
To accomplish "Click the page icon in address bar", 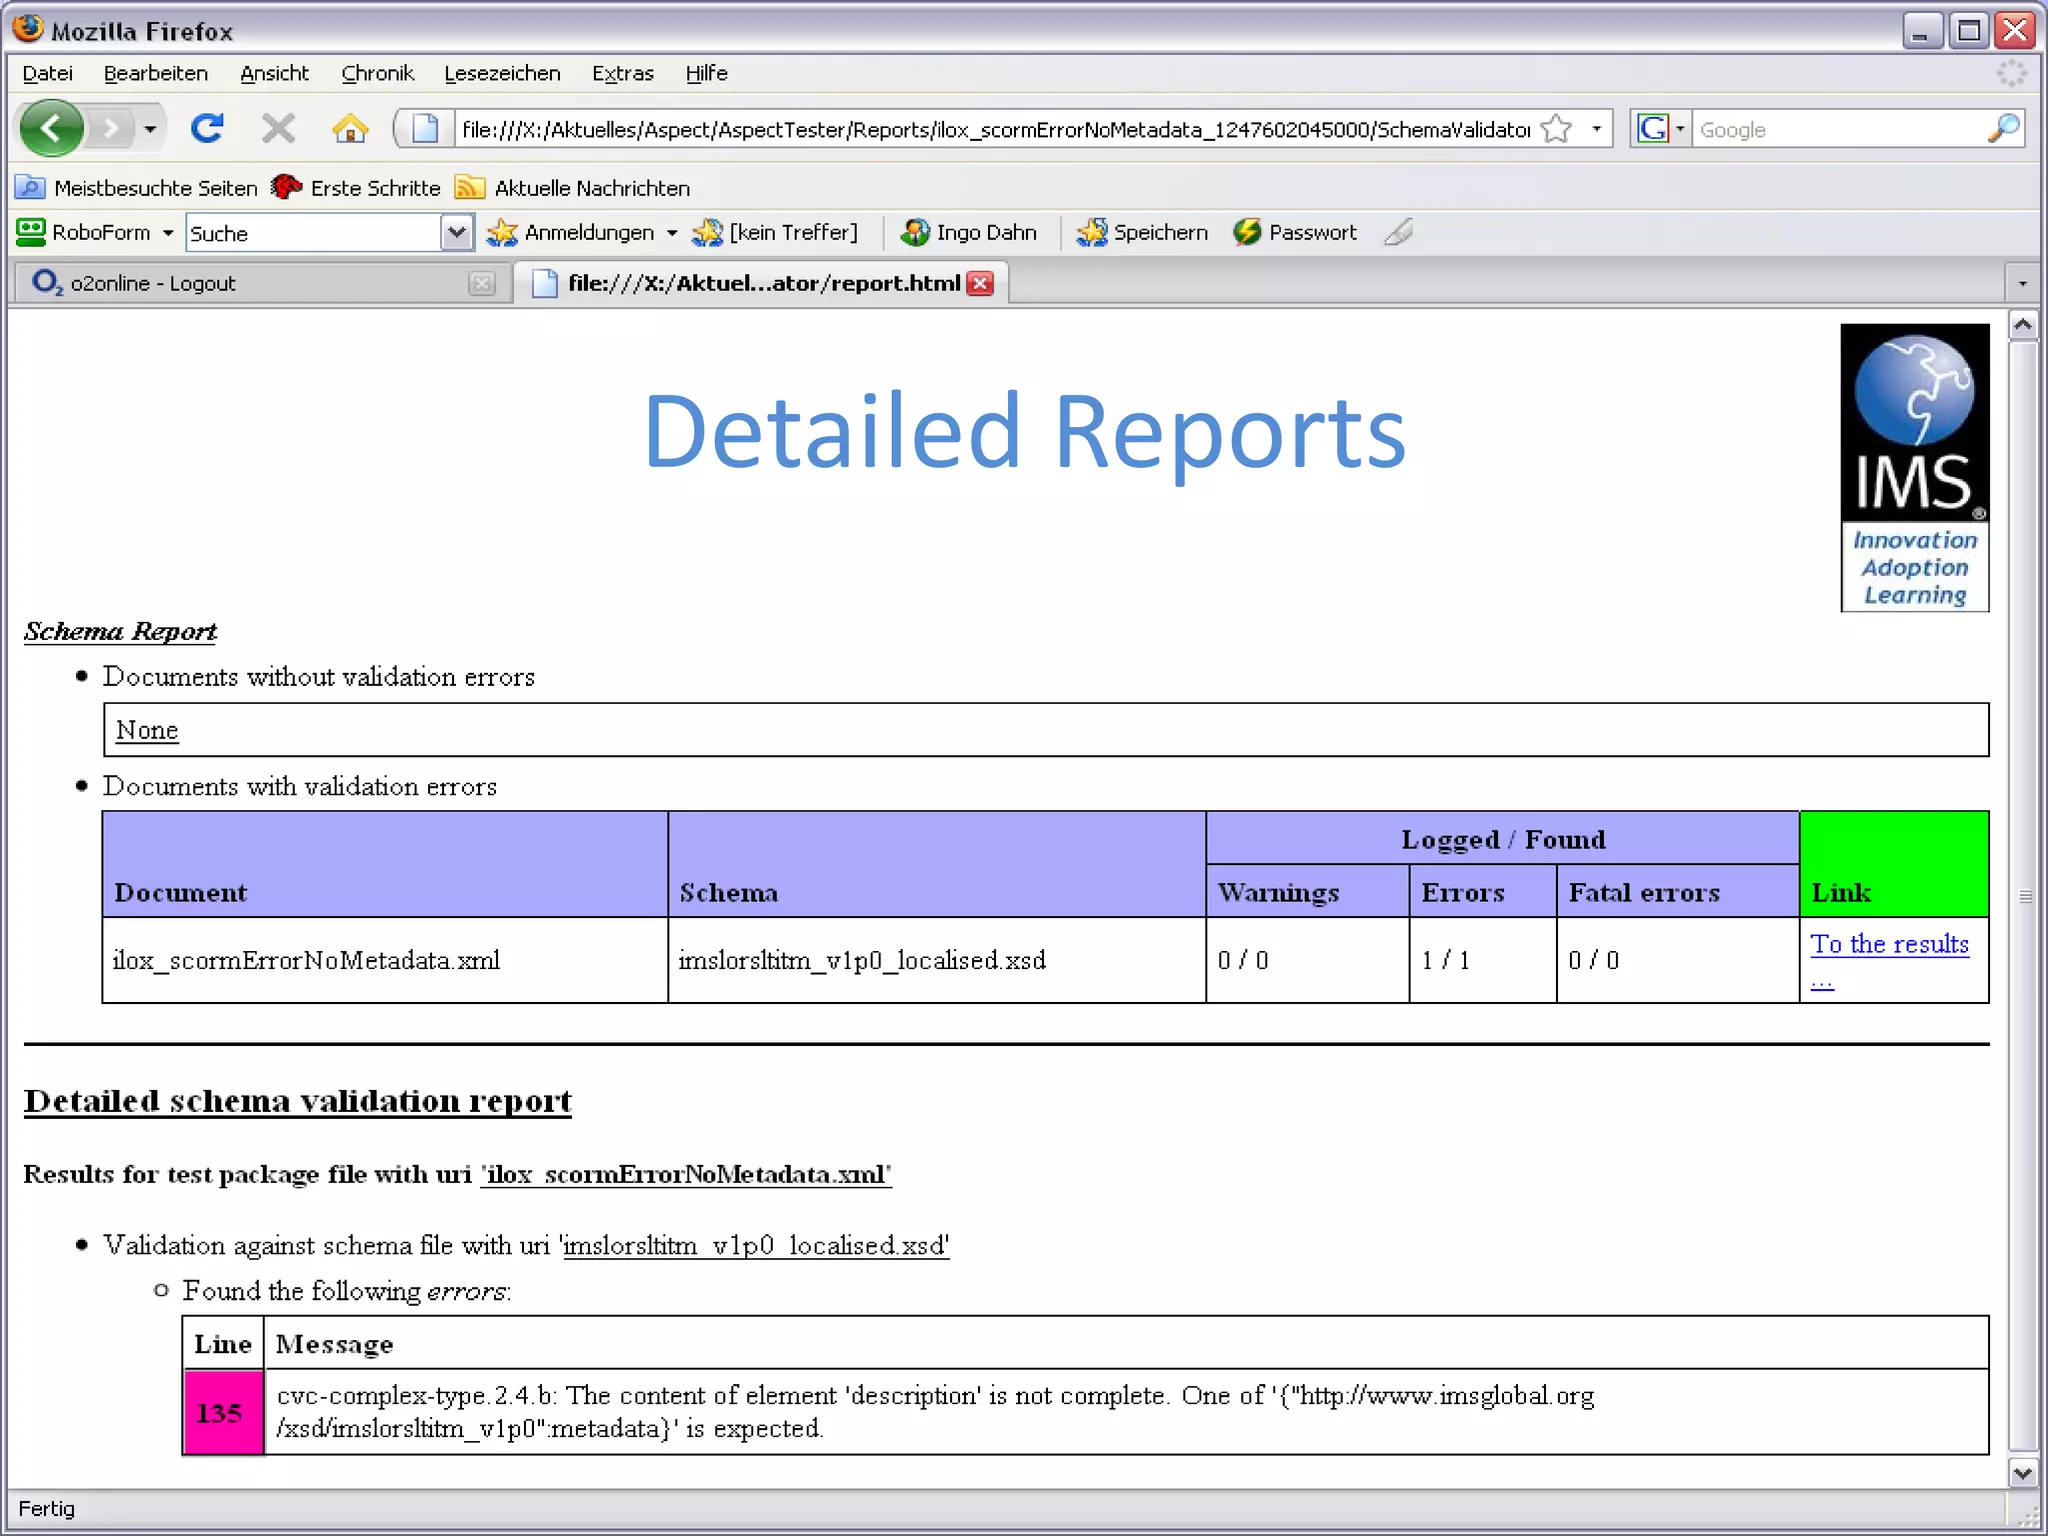I will pyautogui.click(x=426, y=129).
